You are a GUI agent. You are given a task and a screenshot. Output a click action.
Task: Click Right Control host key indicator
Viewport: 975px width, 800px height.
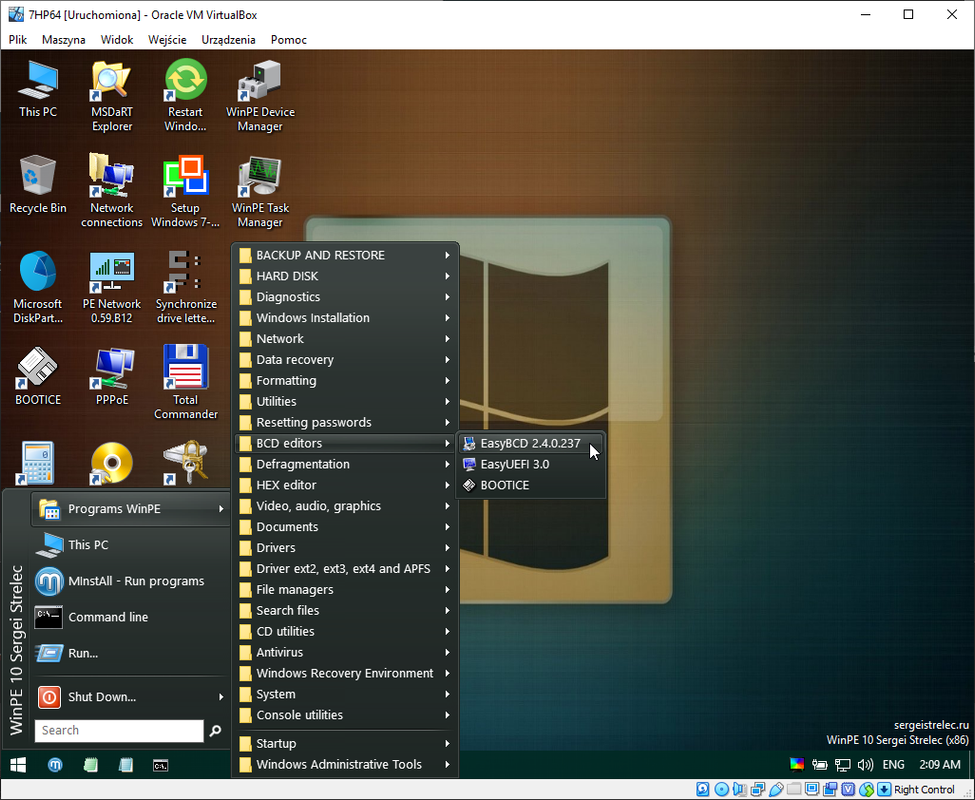(x=924, y=789)
